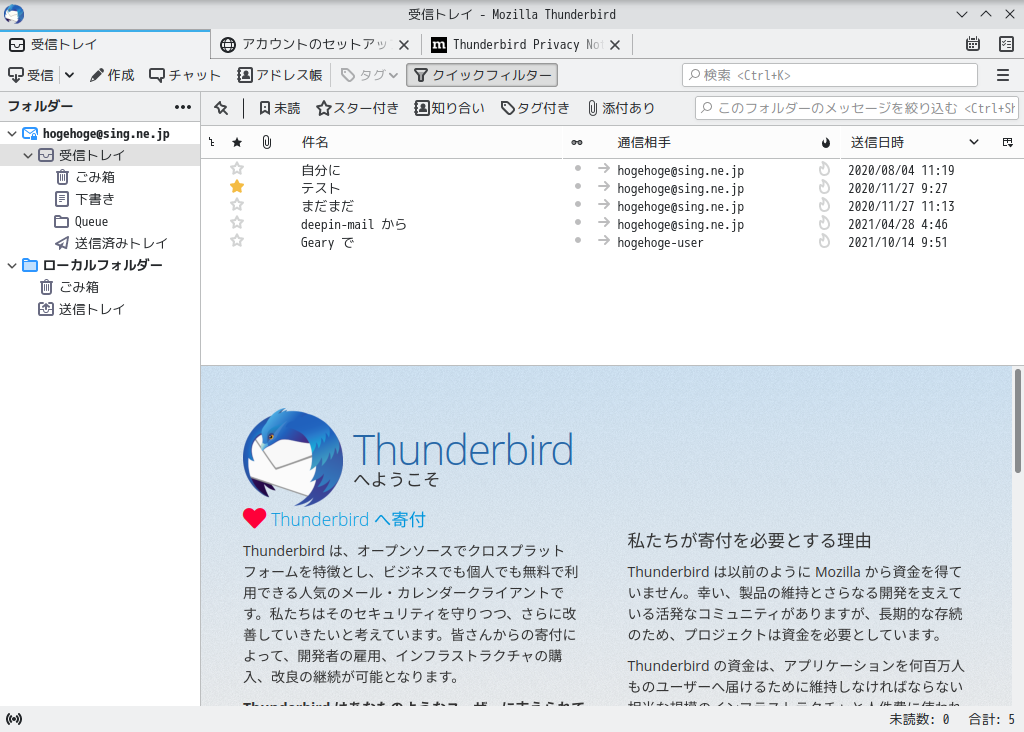Click the read status column header icon
Screen dimensions: 1024x732
coord(577,142)
